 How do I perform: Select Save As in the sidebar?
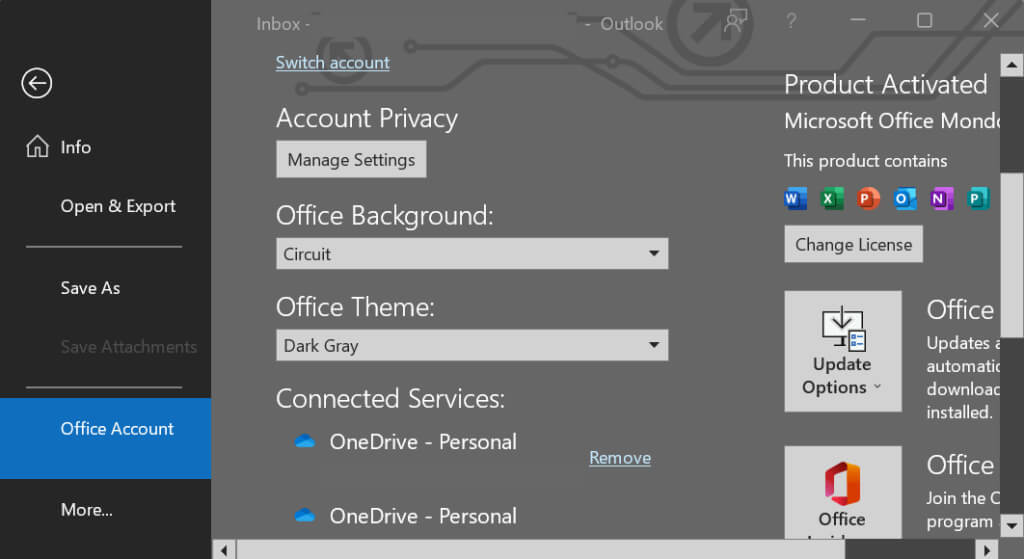coord(90,288)
